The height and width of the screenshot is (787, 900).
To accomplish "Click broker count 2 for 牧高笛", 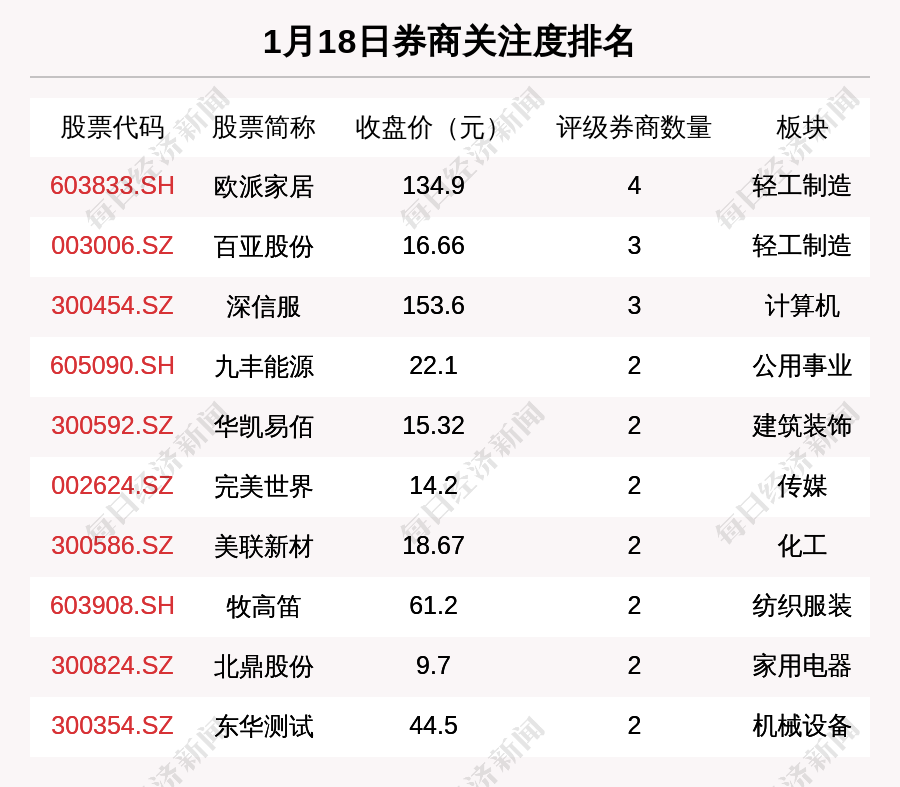I will click(x=634, y=606).
